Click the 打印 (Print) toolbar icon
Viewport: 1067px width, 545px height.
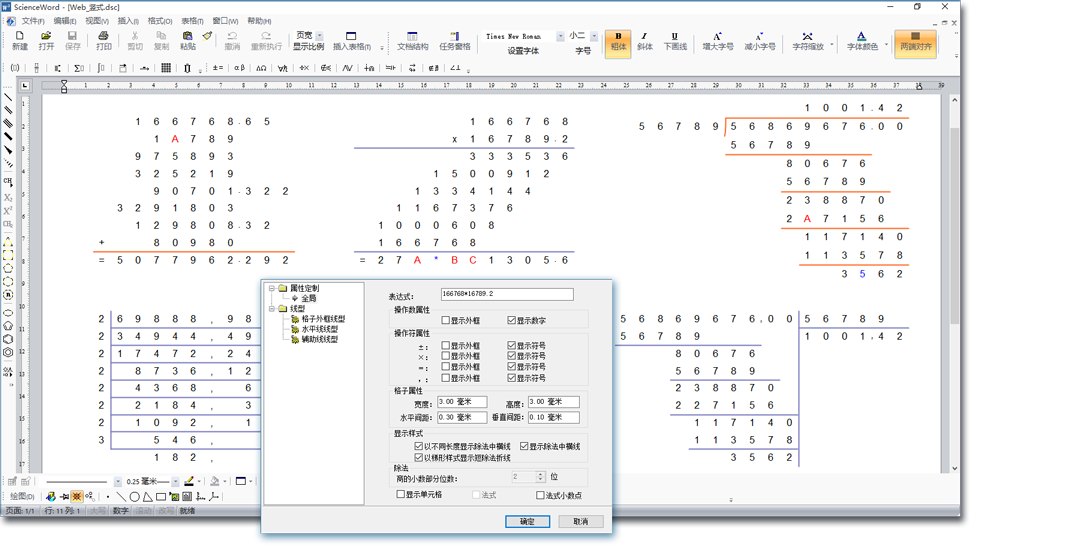103,40
